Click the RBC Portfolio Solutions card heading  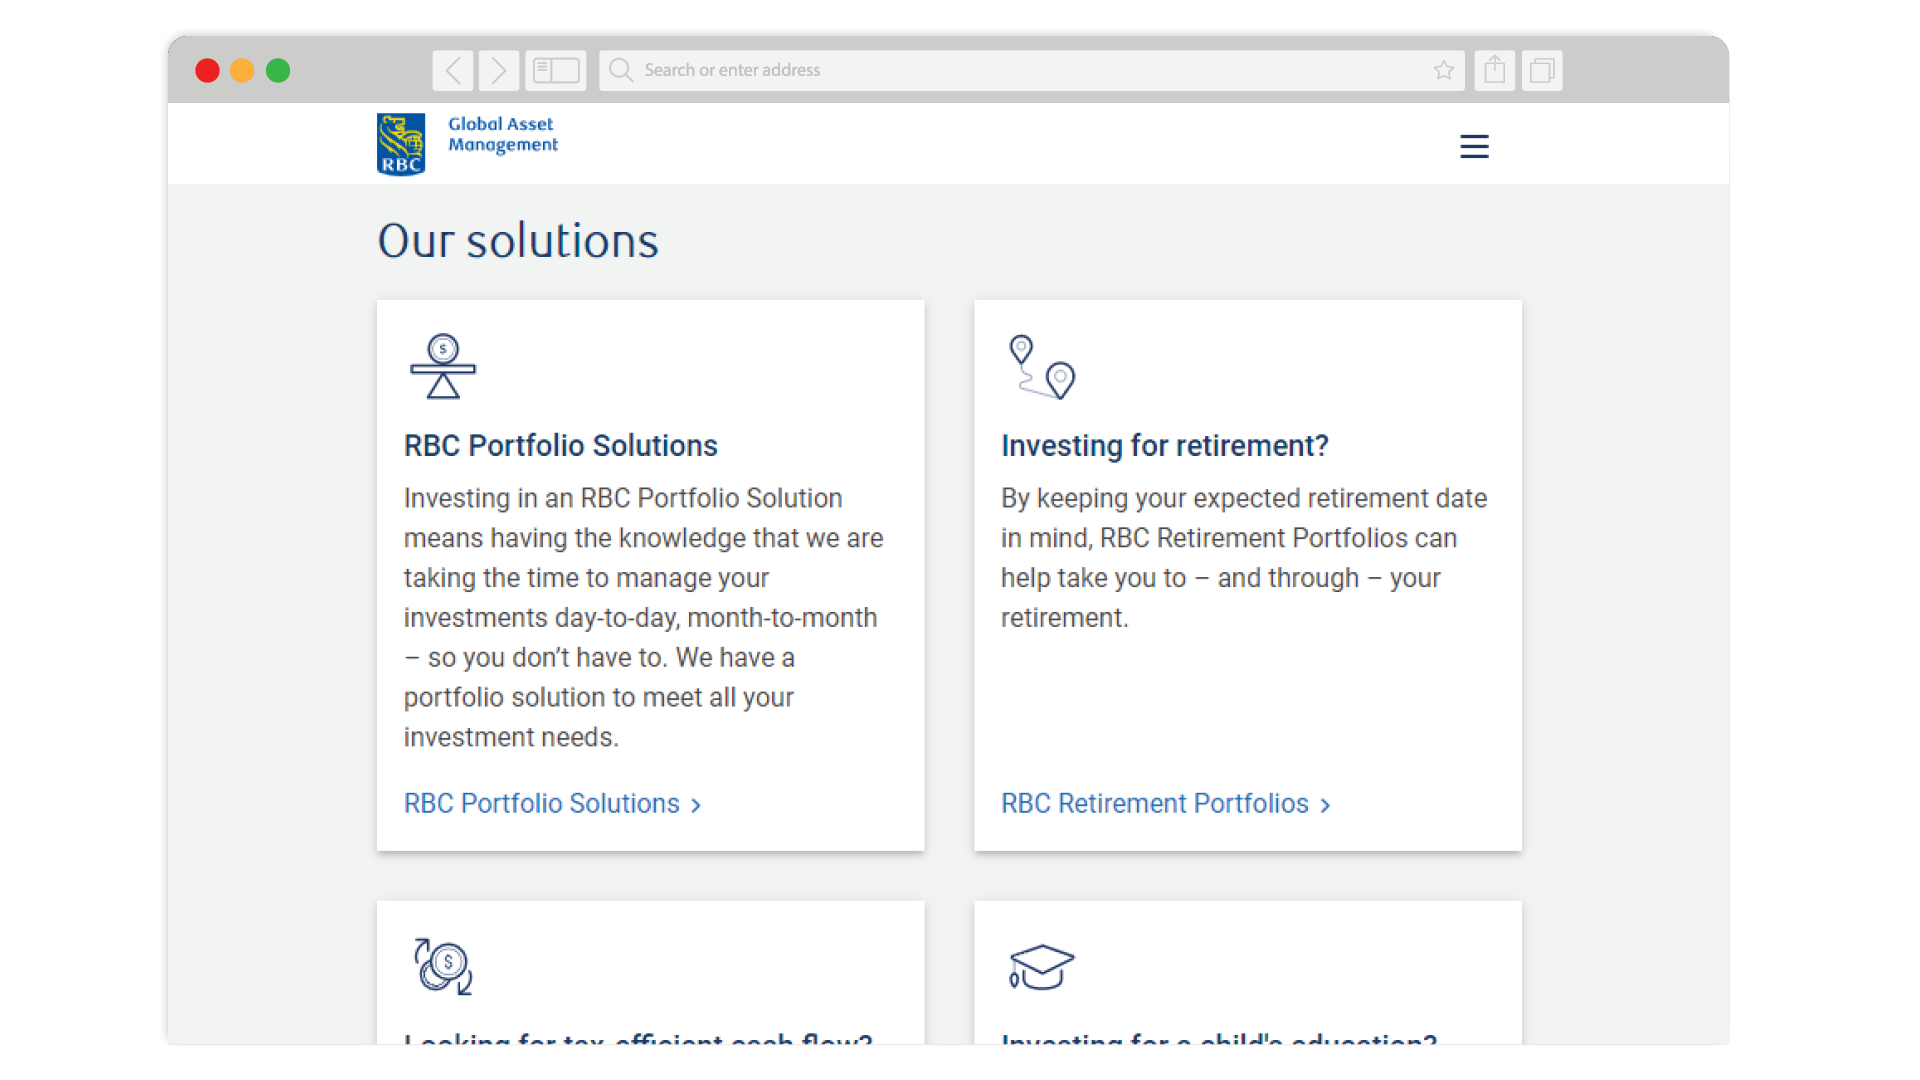(x=560, y=445)
